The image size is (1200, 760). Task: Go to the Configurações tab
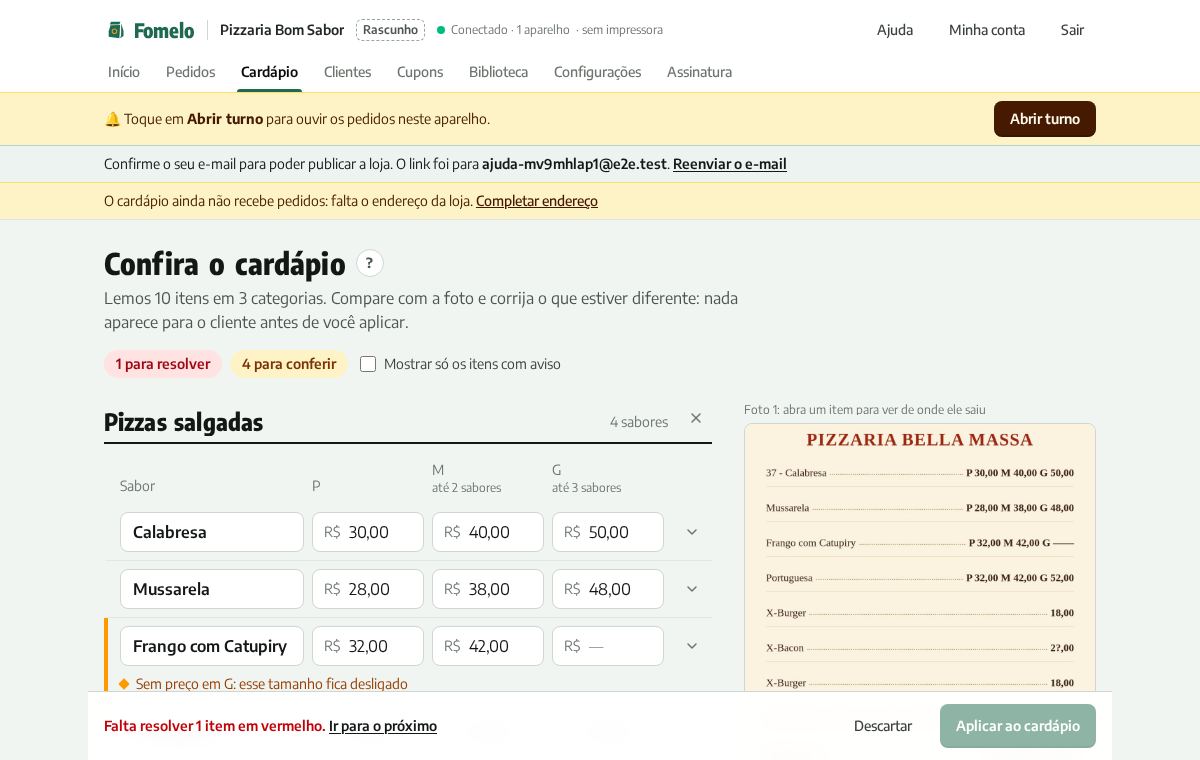[x=598, y=72]
